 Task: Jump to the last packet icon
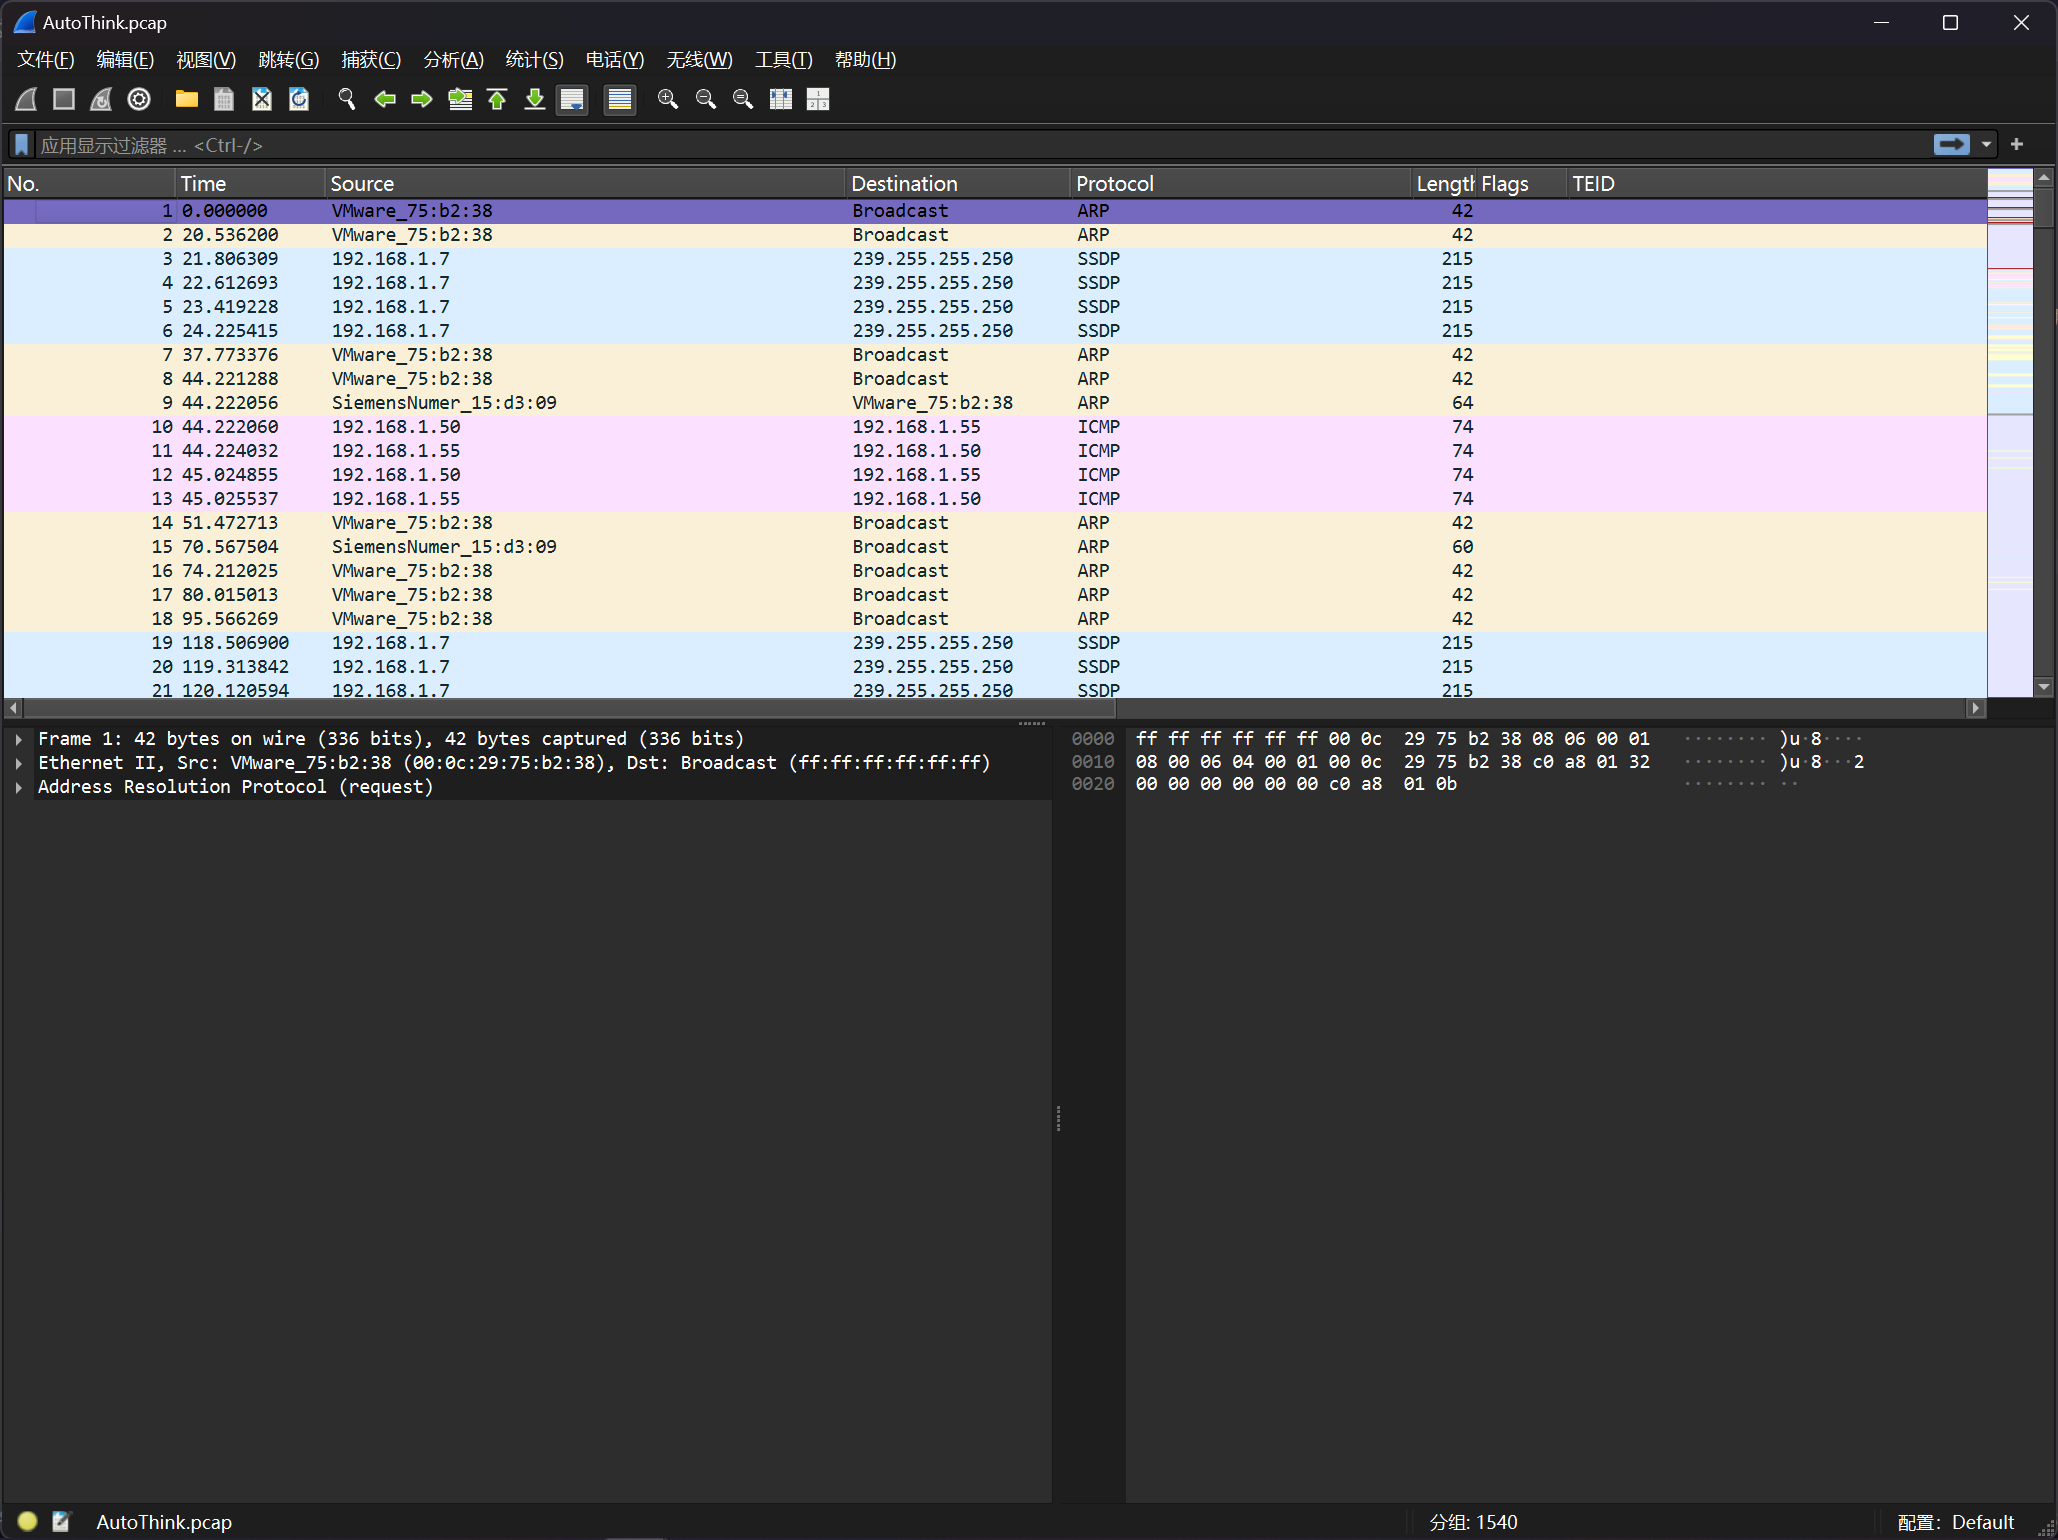535,99
